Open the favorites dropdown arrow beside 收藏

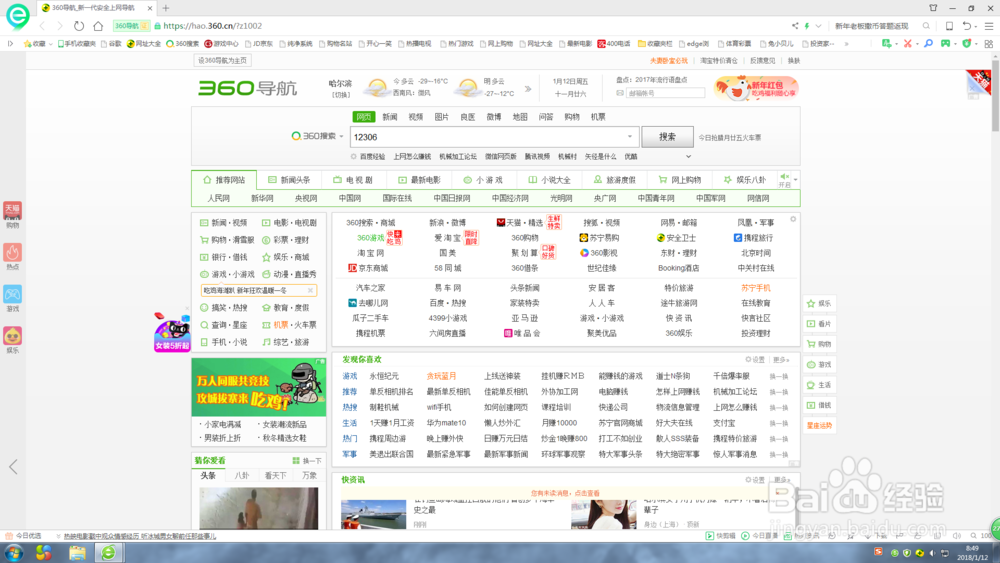[50, 45]
